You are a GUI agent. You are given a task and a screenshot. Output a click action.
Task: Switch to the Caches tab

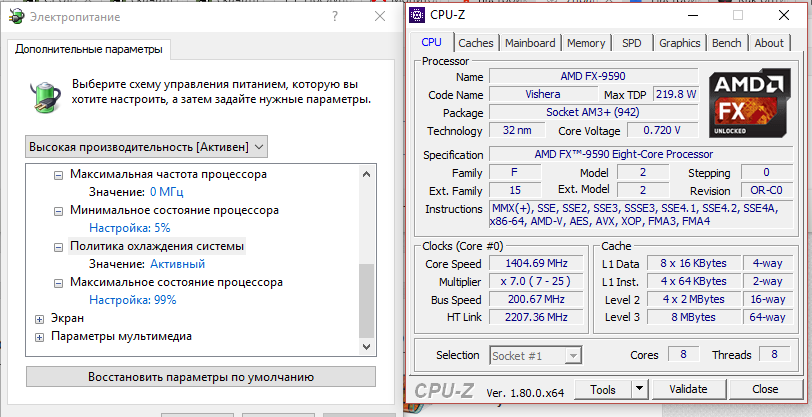(x=475, y=43)
